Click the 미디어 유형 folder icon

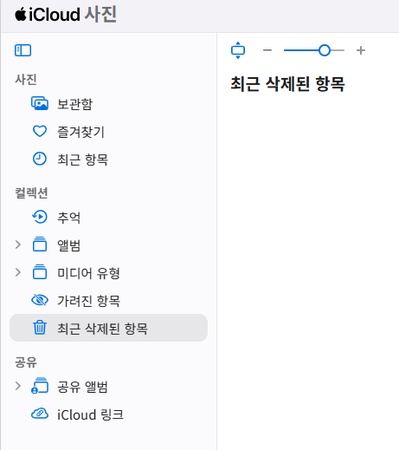pyautogui.click(x=40, y=272)
